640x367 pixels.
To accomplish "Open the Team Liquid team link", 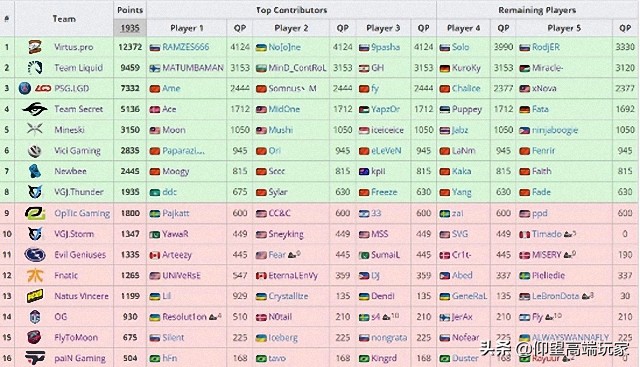I will coord(78,68).
